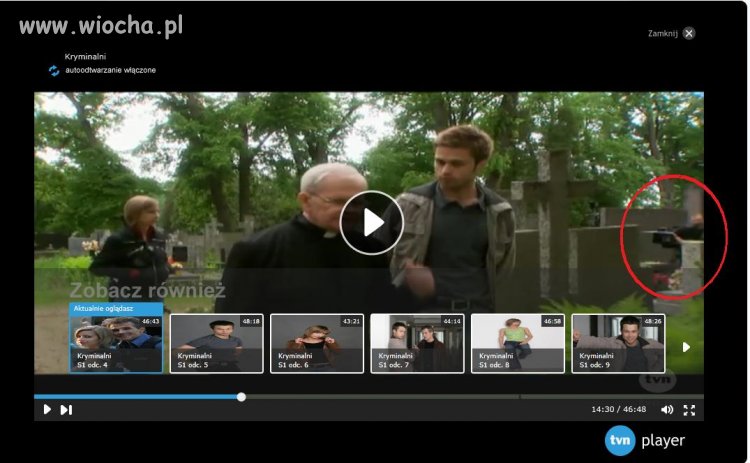Open Kryminalni S1 odc. 9 thumbnail
This screenshot has height=463, width=750.
pos(618,343)
